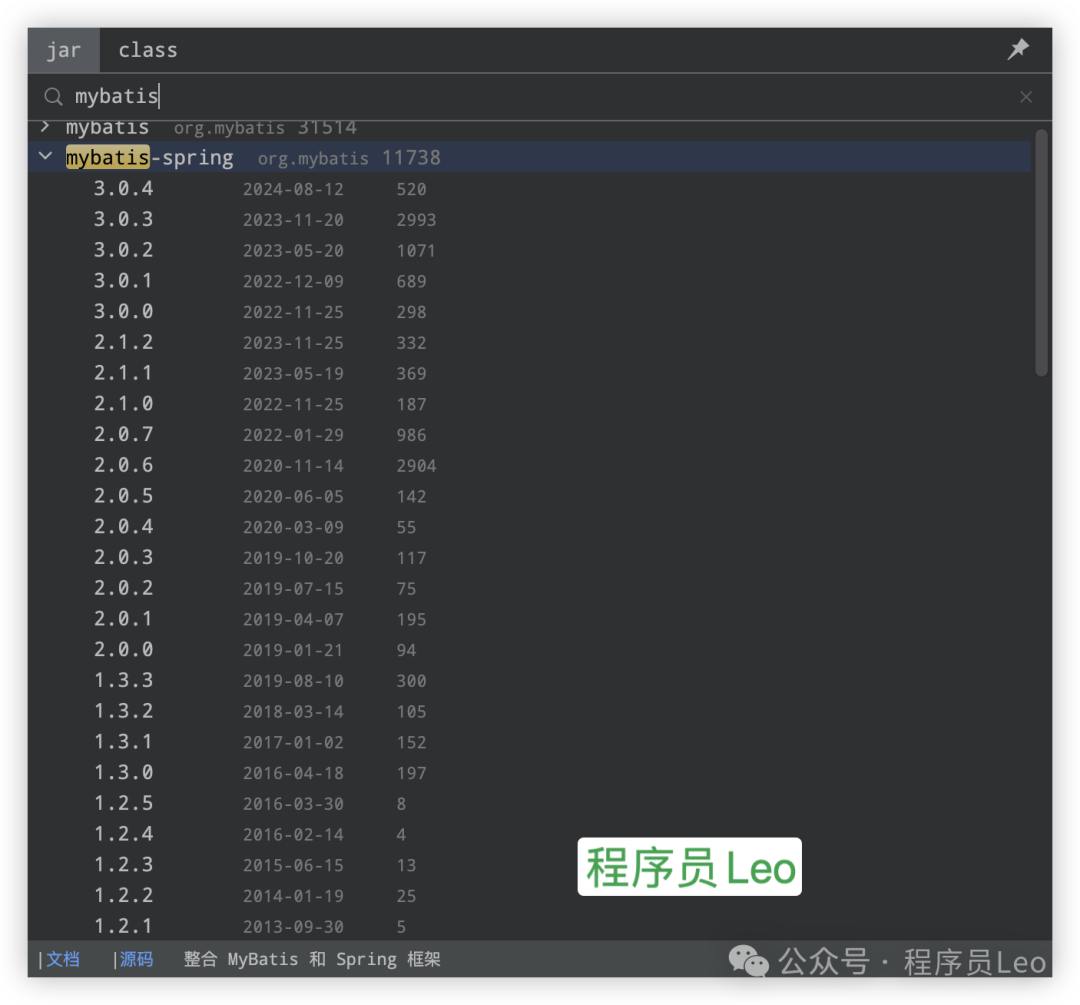1080x1005 pixels.
Task: Click inside the search input field
Action: coord(300,96)
